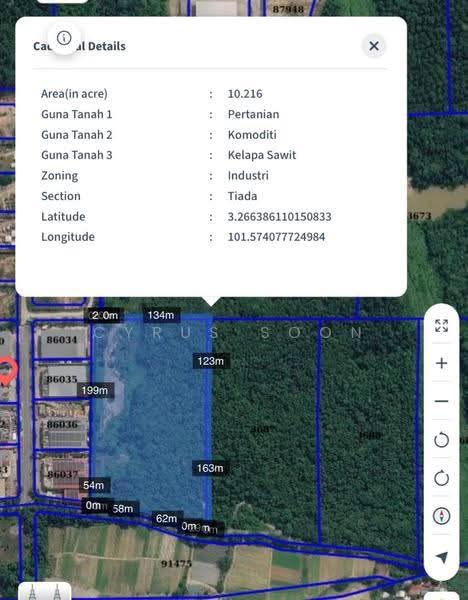Image resolution: width=468 pixels, height=600 pixels.
Task: Reset map orientation with compass
Action: [441, 516]
